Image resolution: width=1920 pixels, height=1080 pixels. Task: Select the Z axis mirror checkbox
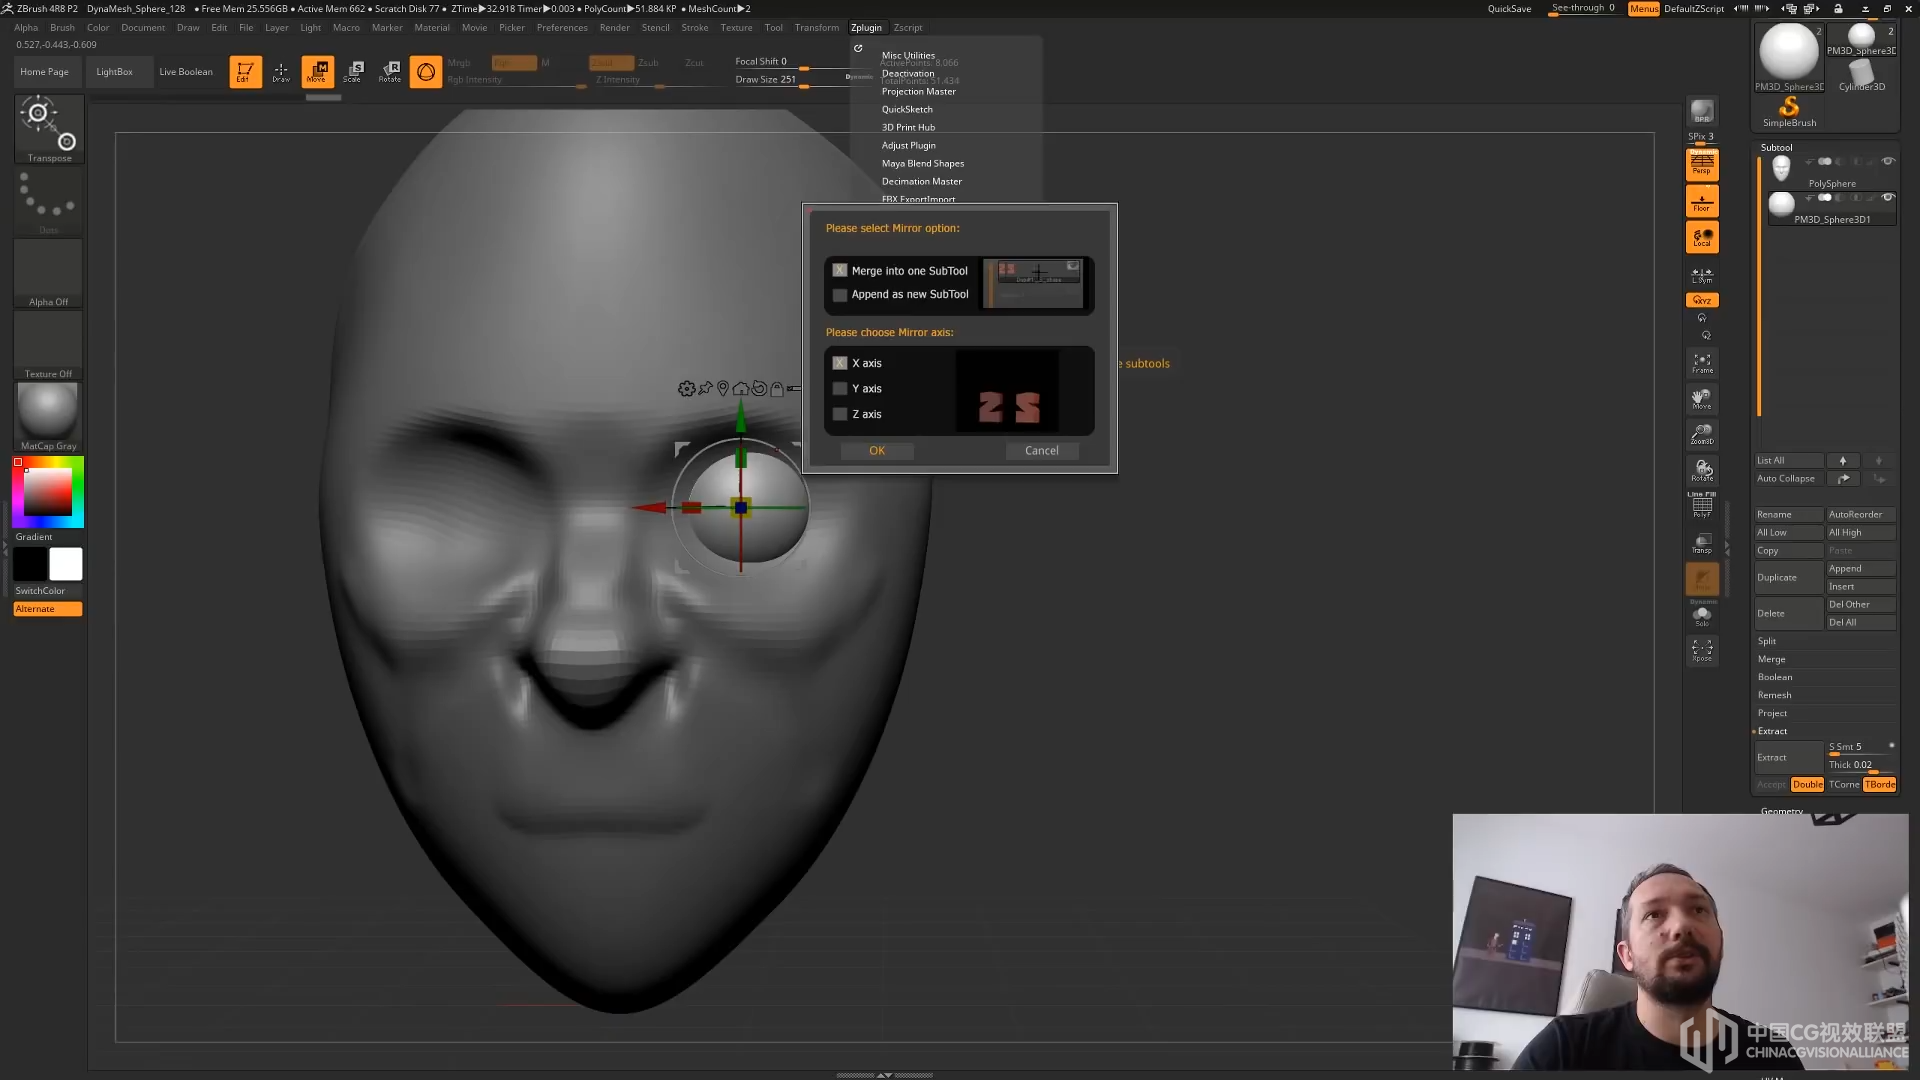840,414
